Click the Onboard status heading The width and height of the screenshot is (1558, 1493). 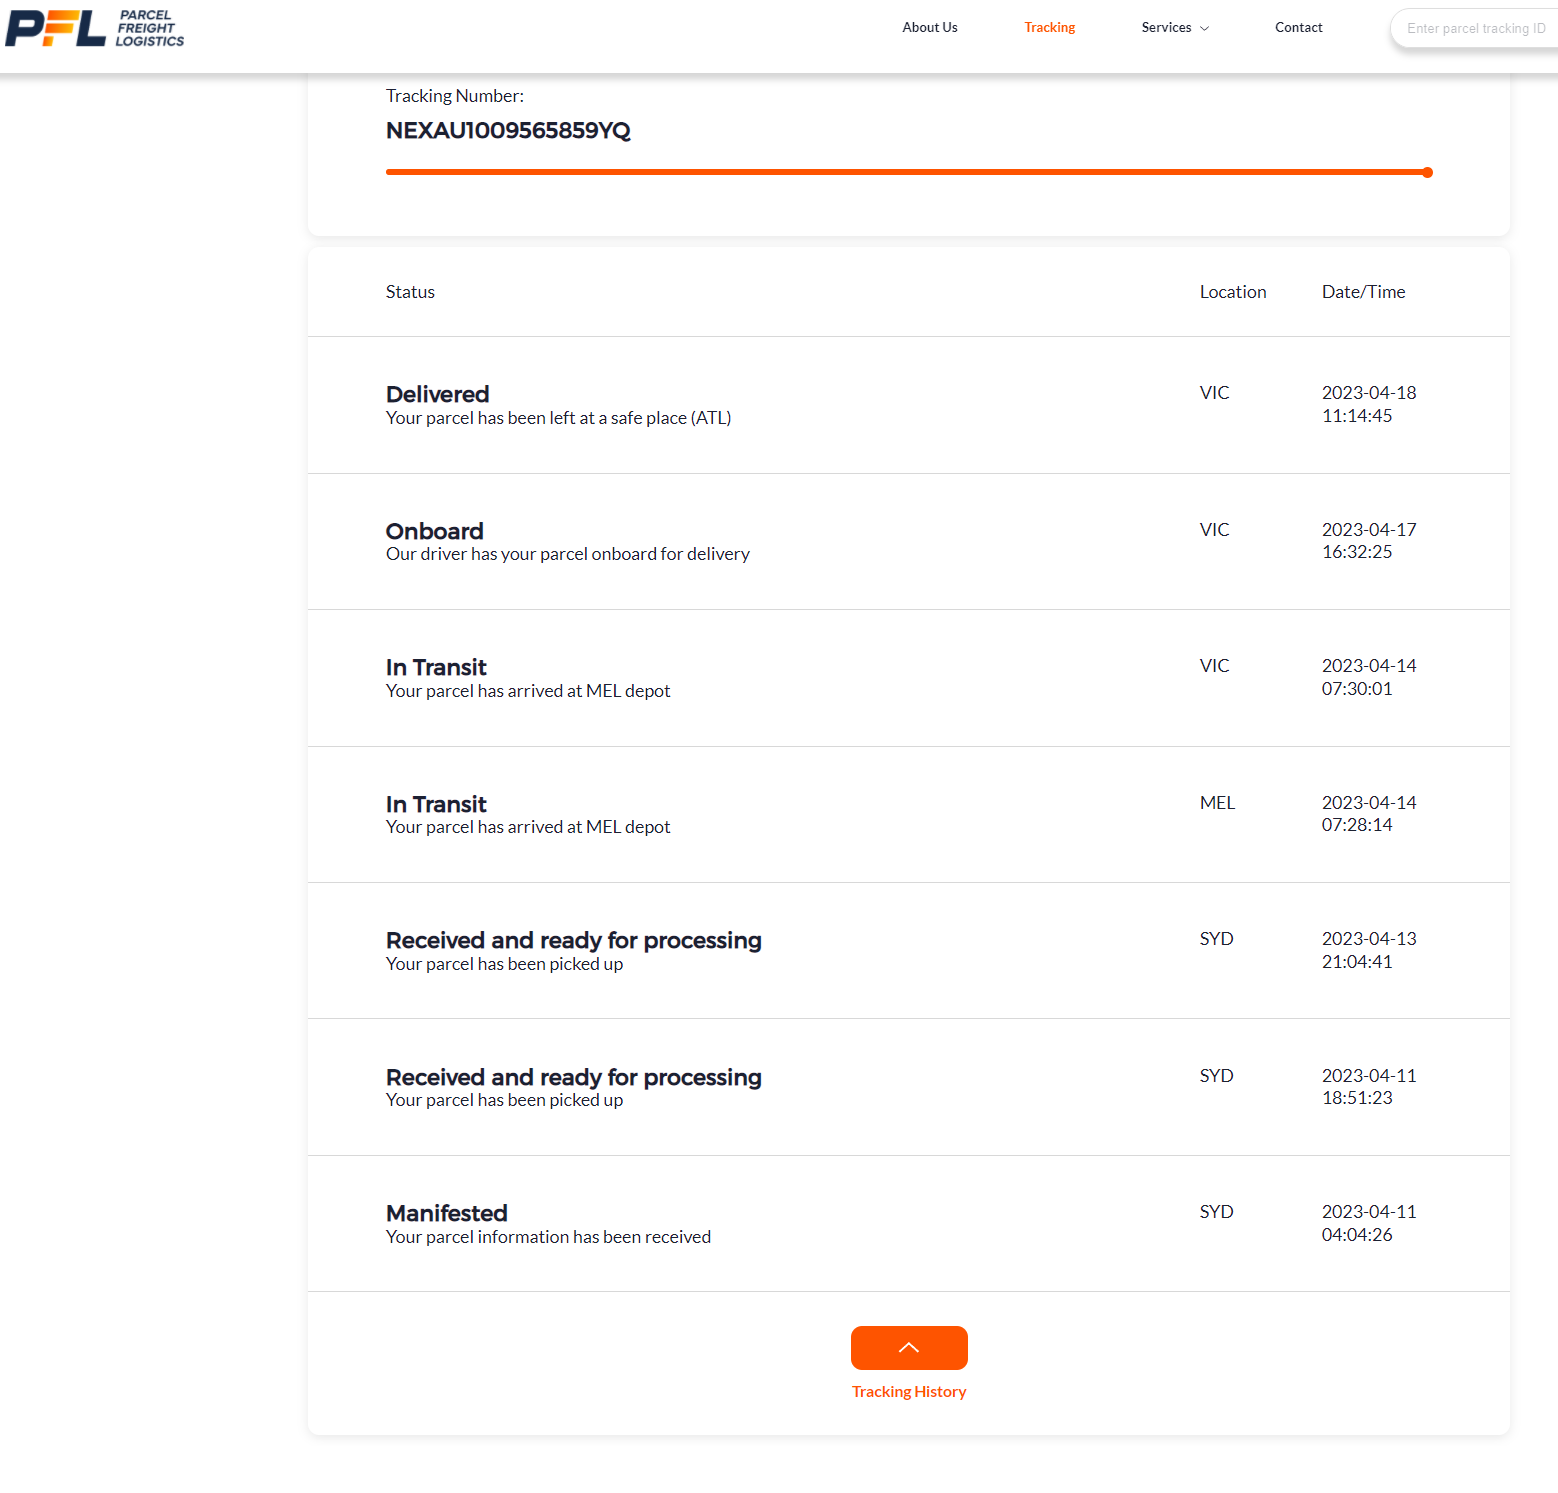434,531
